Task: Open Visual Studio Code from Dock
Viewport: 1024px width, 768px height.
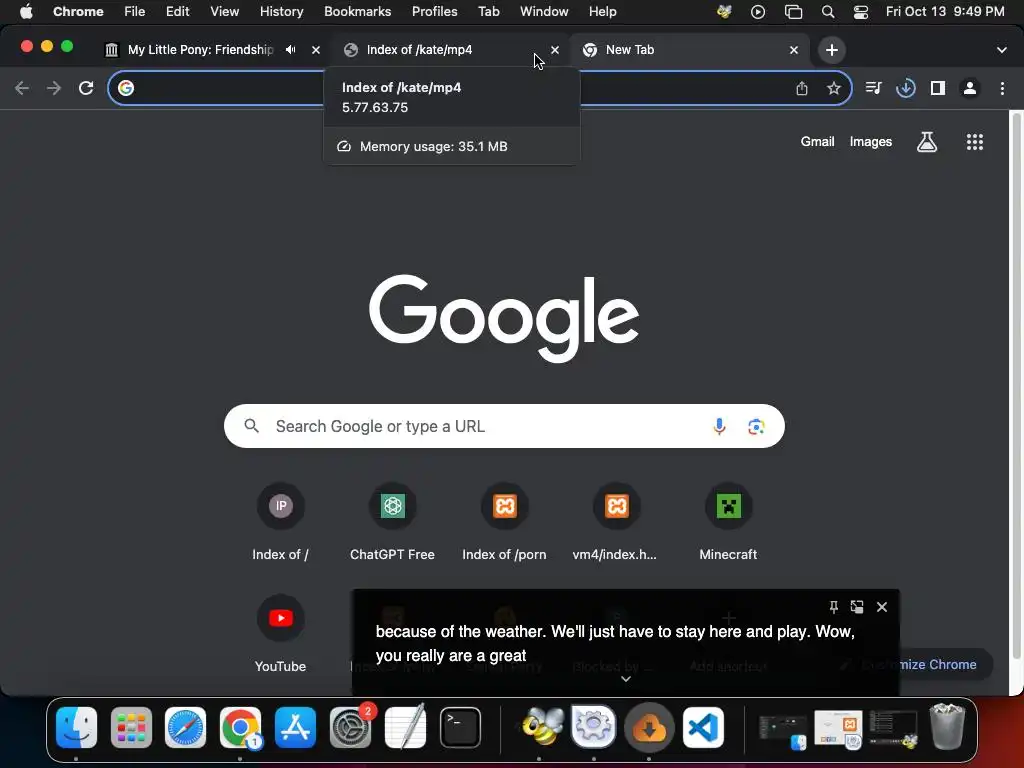Action: coord(703,727)
